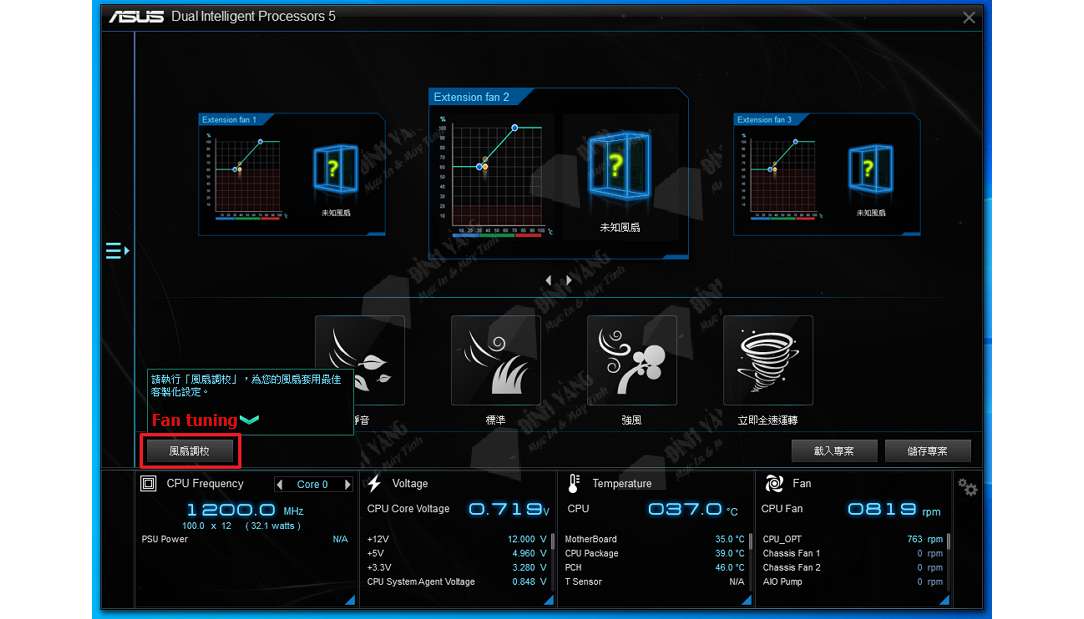The width and height of the screenshot is (1084, 619).
Task: Click the Extension fan 3 curve graph
Action: 783,176
